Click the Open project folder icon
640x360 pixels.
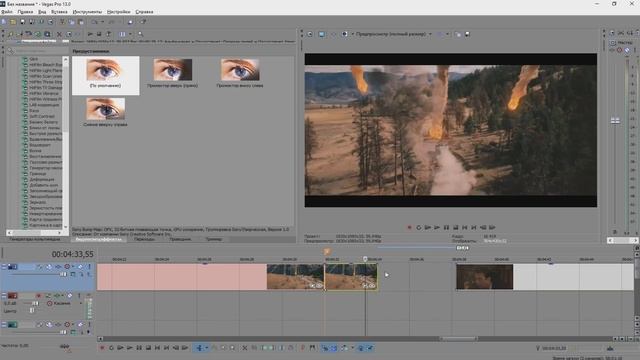[x=13, y=22]
